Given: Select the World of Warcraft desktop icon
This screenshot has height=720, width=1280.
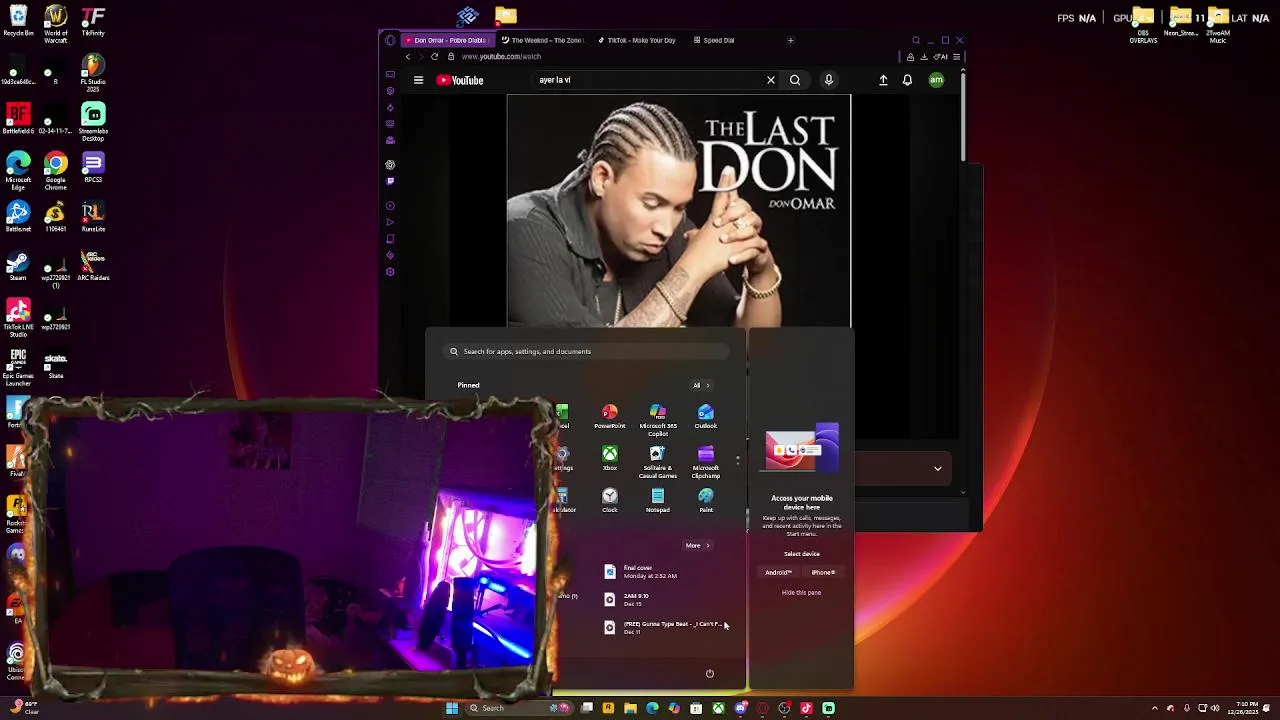Looking at the screenshot, I should coord(56,24).
